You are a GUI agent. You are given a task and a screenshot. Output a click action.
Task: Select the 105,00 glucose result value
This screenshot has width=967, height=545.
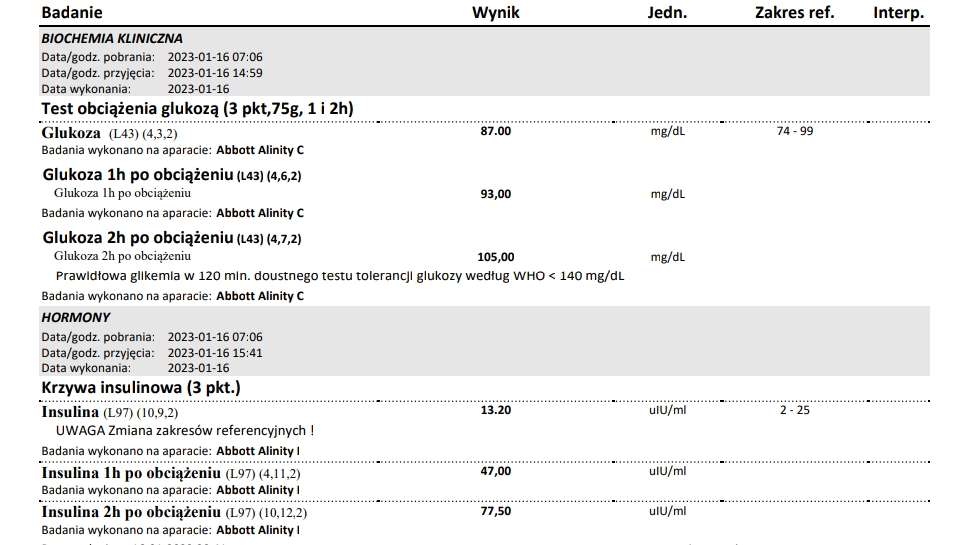498,257
